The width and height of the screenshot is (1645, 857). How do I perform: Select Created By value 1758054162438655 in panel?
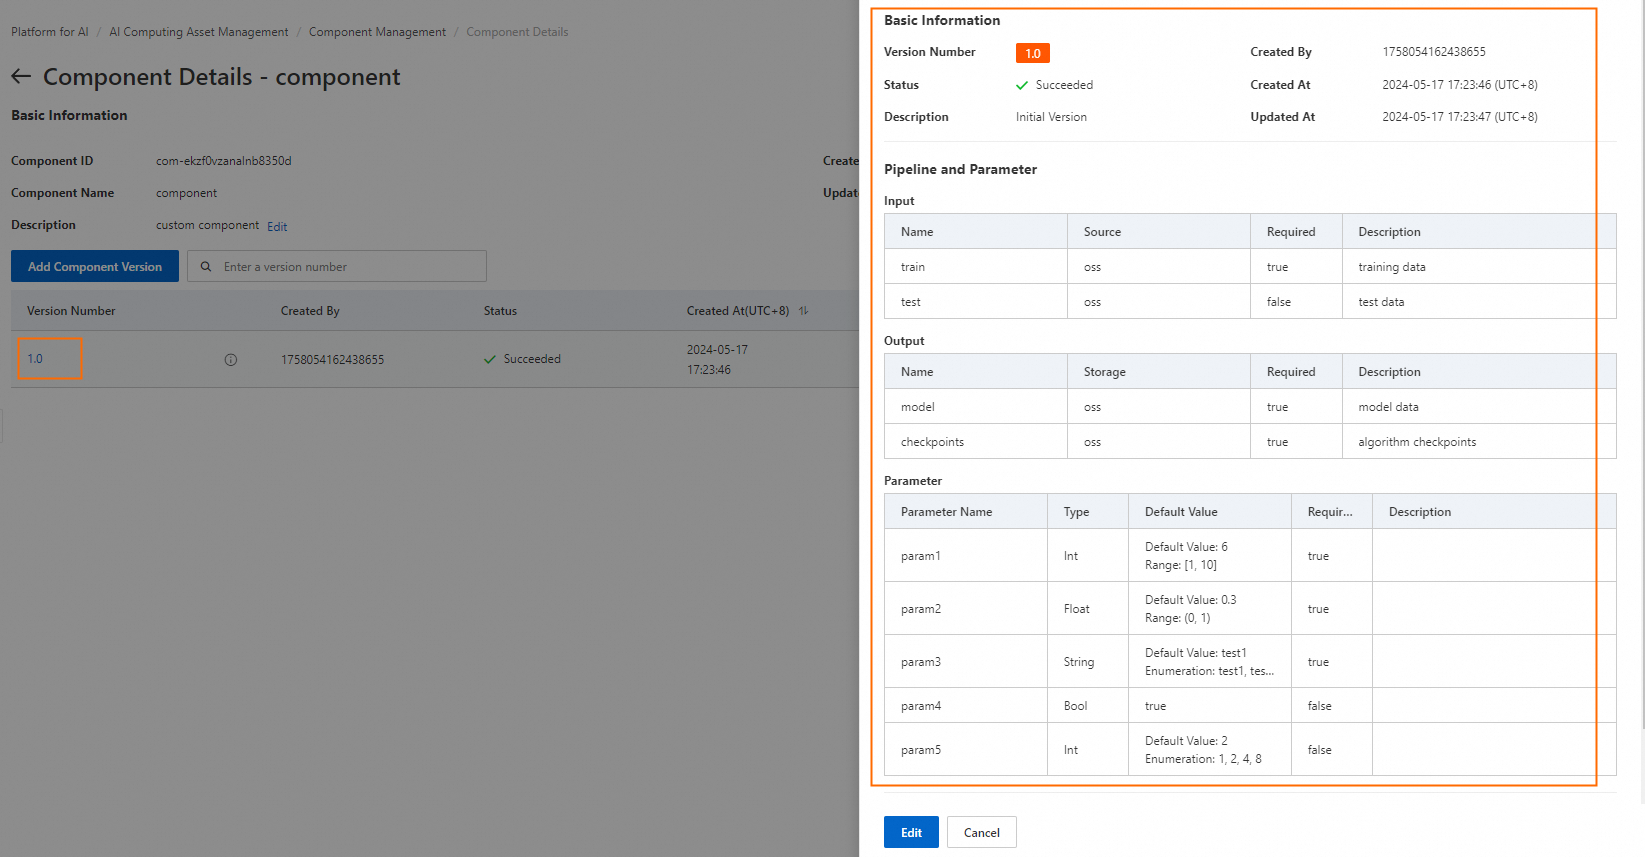(x=1434, y=52)
